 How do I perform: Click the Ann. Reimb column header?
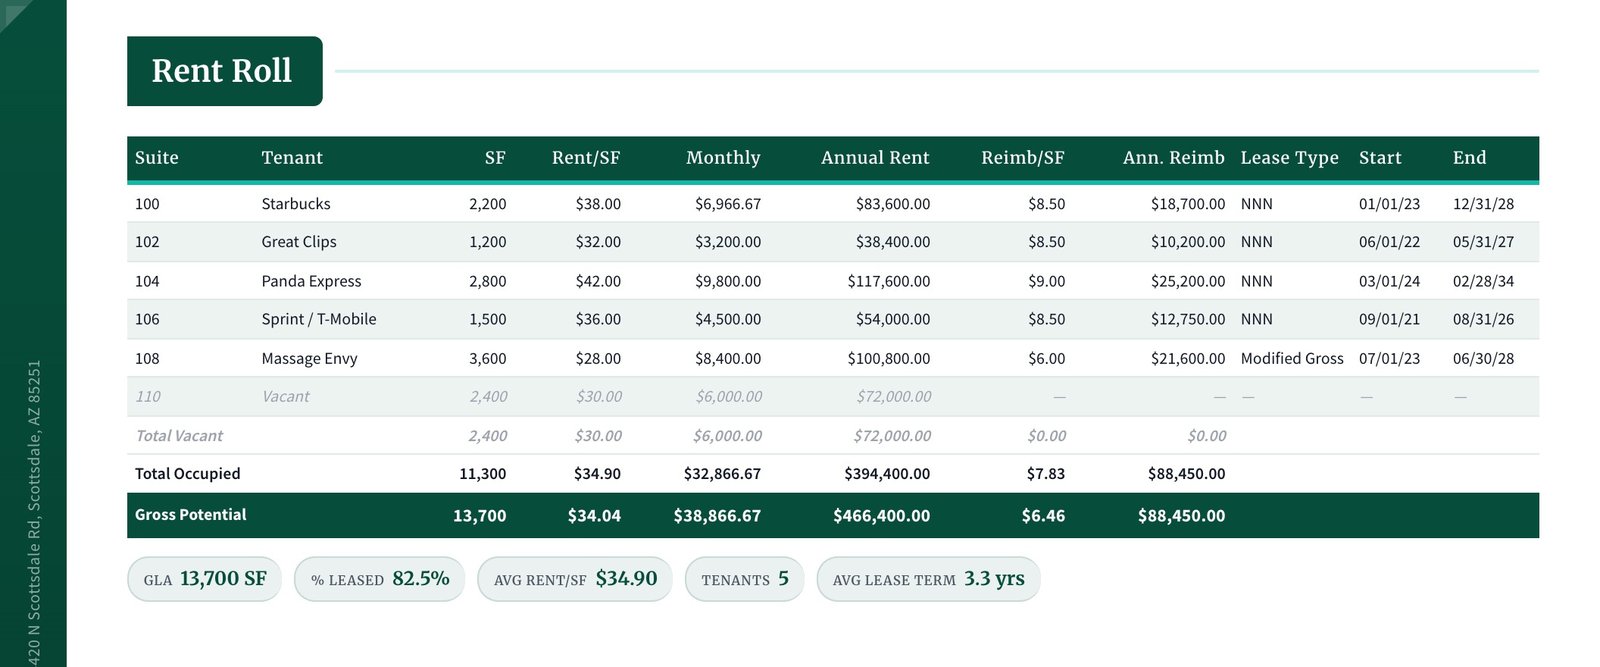pyautogui.click(x=1173, y=158)
